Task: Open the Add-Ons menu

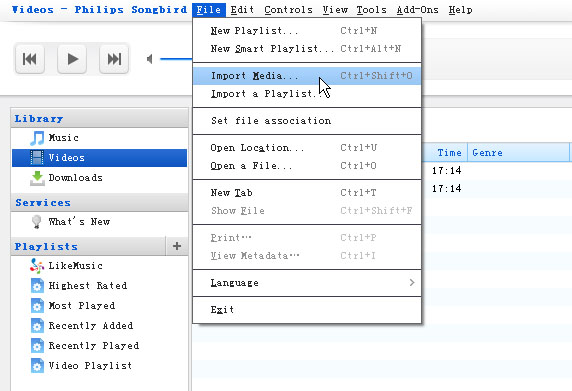Action: coord(418,9)
